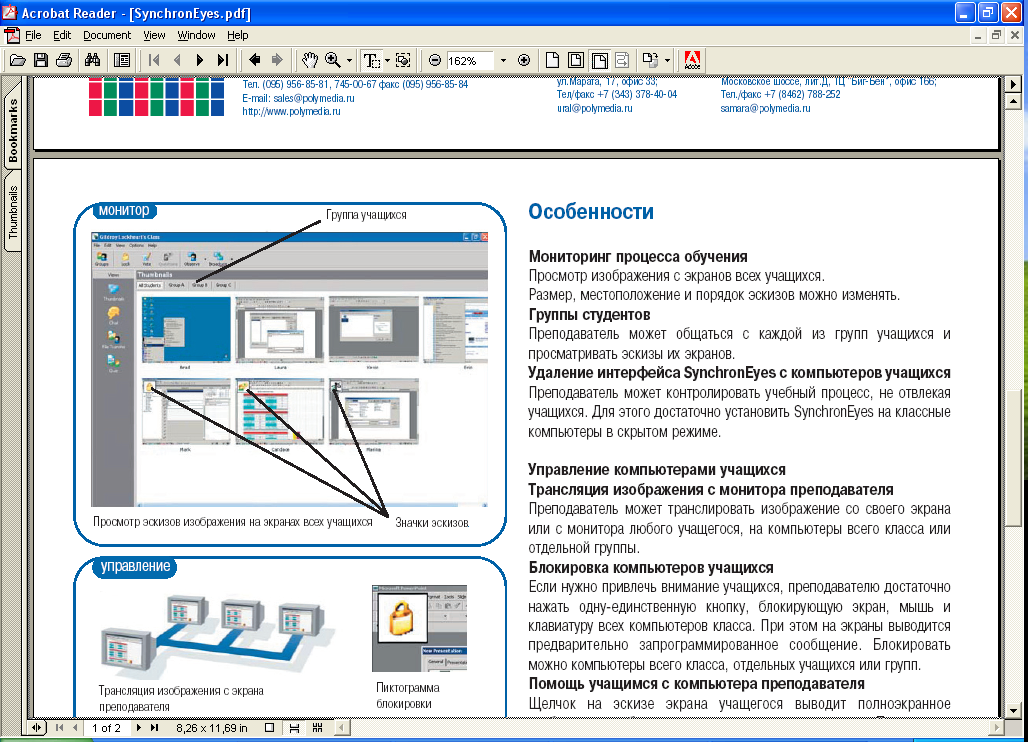Open the File menu

click(x=33, y=35)
